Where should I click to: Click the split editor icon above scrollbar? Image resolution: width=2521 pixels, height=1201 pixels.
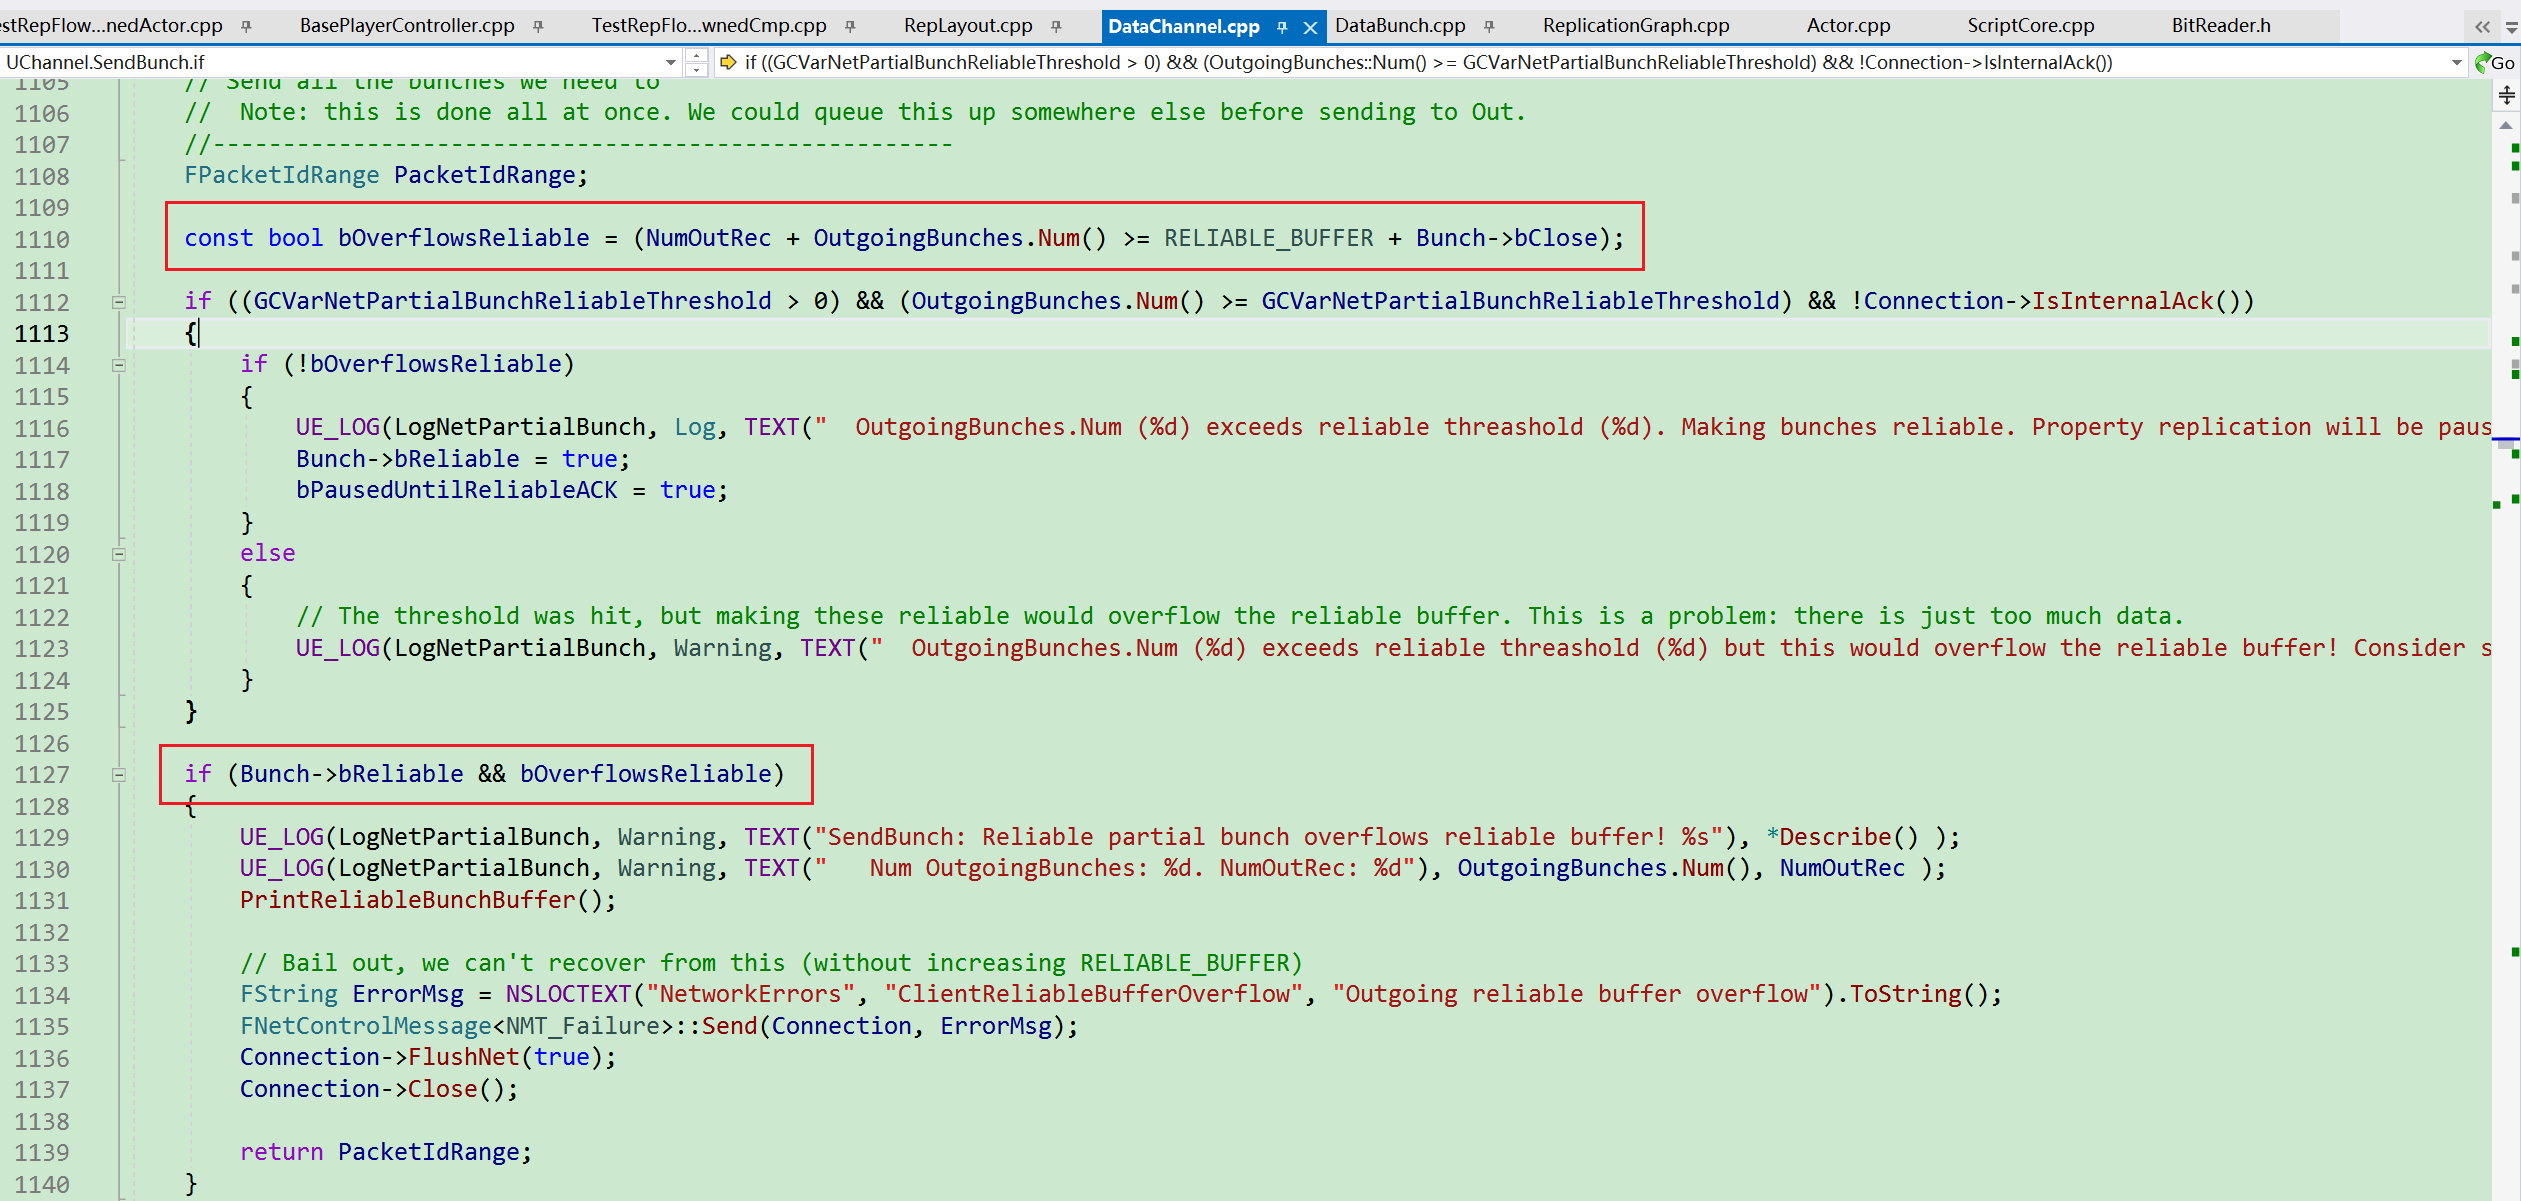tap(2506, 95)
